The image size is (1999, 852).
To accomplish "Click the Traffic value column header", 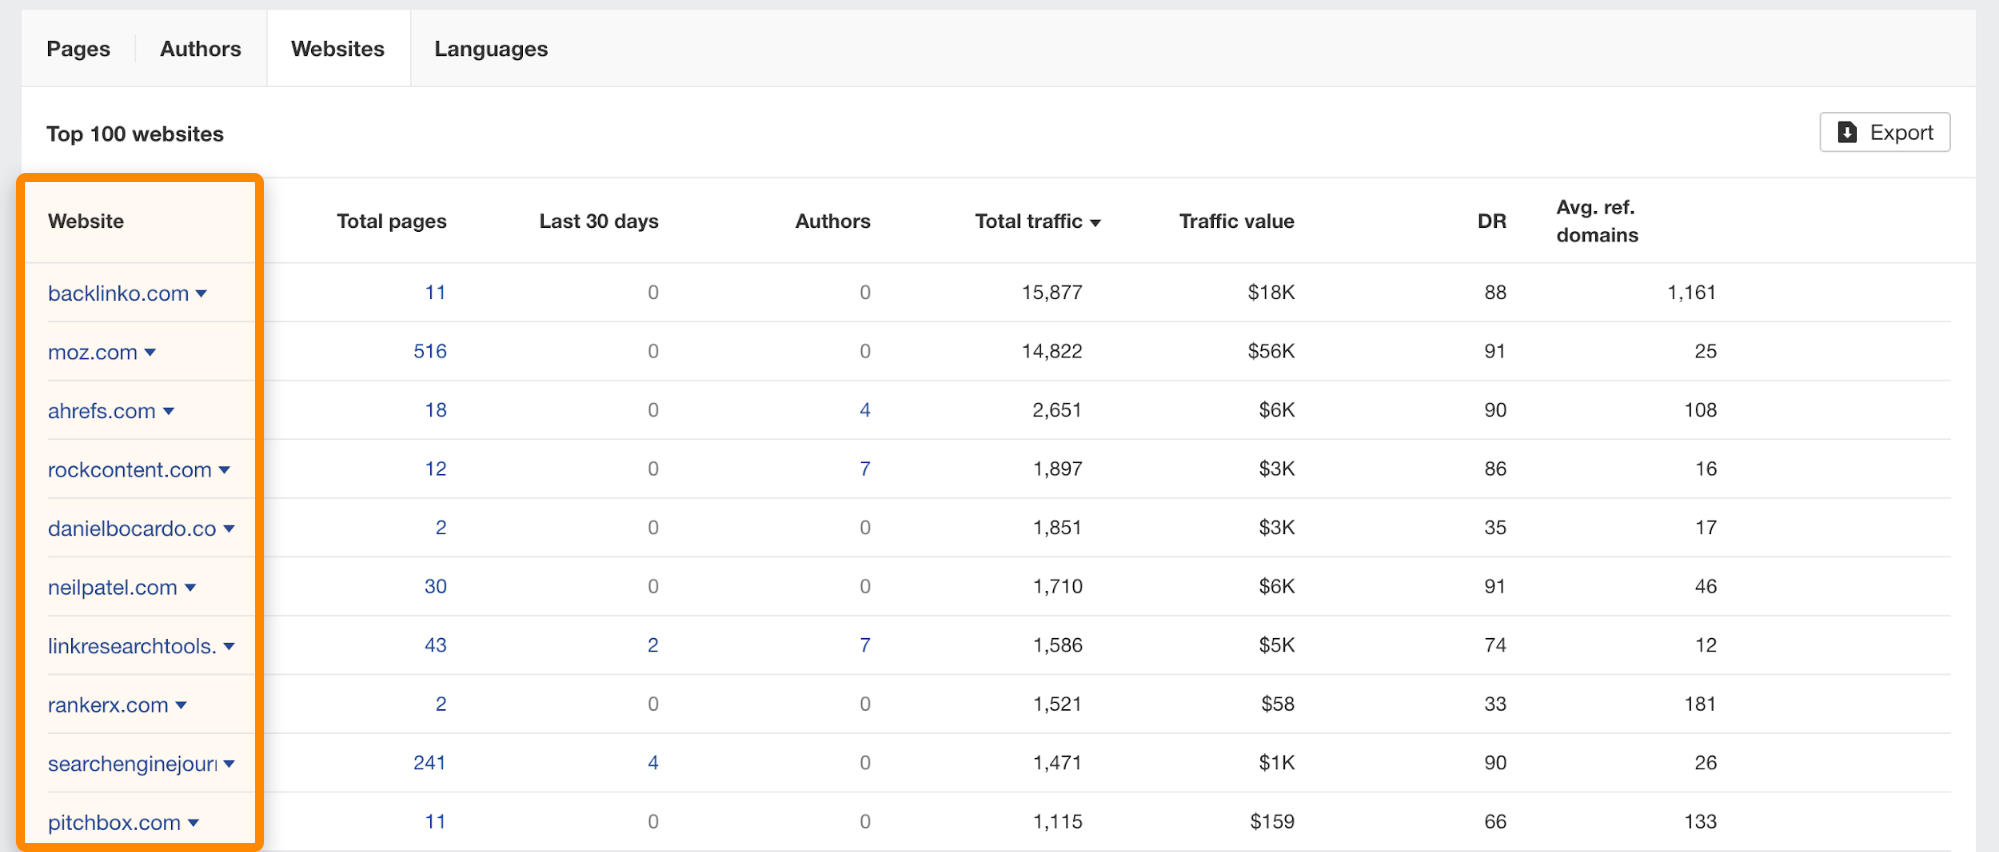I will coord(1236,221).
